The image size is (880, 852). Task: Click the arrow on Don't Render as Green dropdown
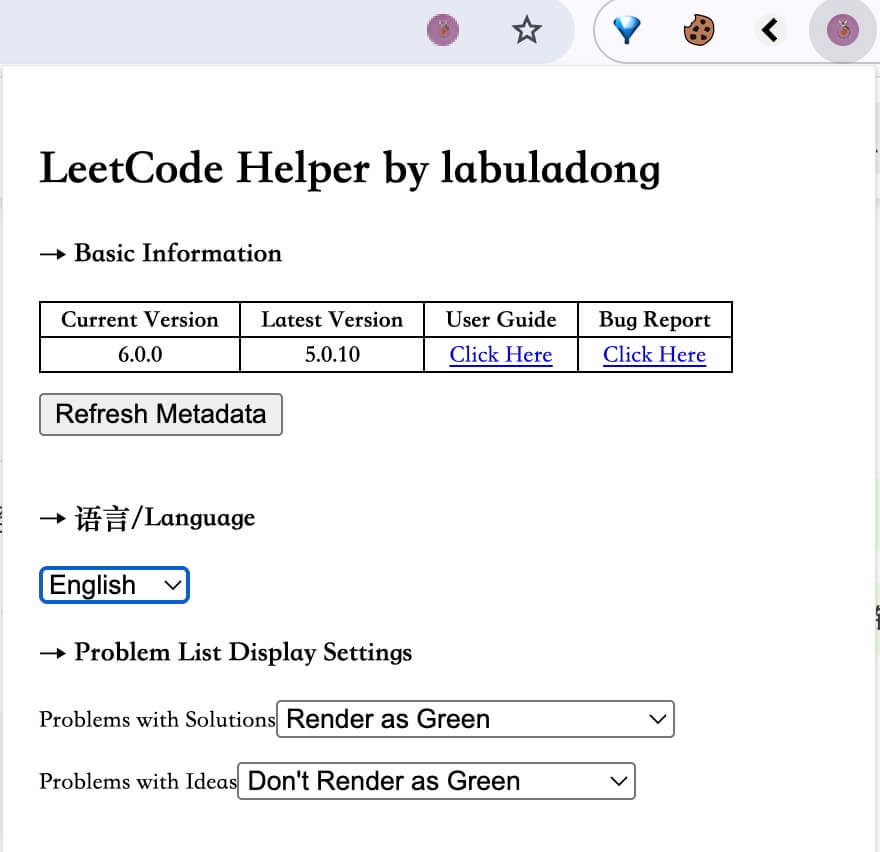pyautogui.click(x=618, y=781)
